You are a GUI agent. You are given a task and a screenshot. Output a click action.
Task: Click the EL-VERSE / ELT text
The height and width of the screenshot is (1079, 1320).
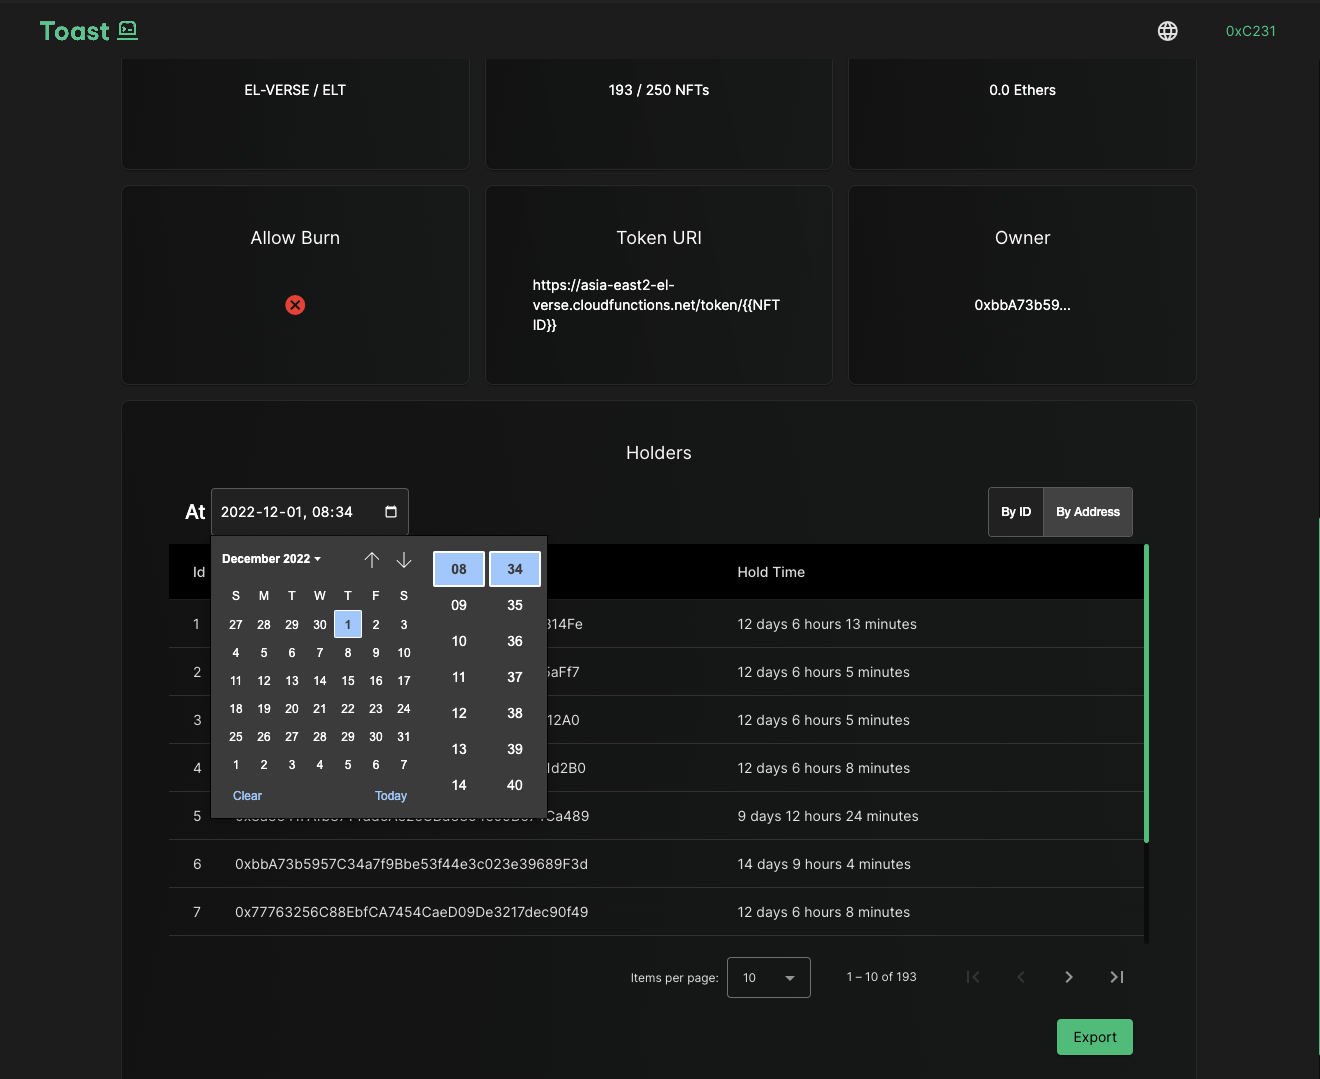pyautogui.click(x=295, y=90)
